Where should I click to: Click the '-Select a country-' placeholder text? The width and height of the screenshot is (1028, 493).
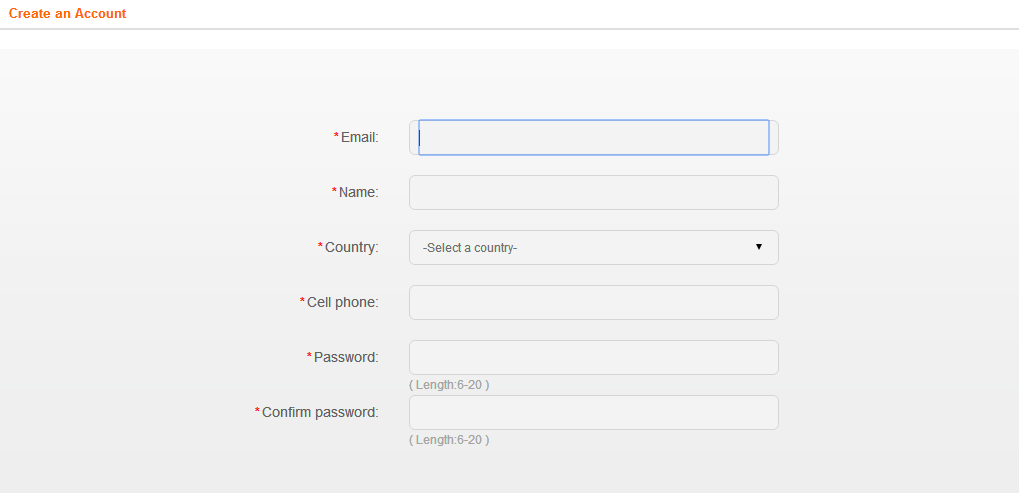pos(470,248)
